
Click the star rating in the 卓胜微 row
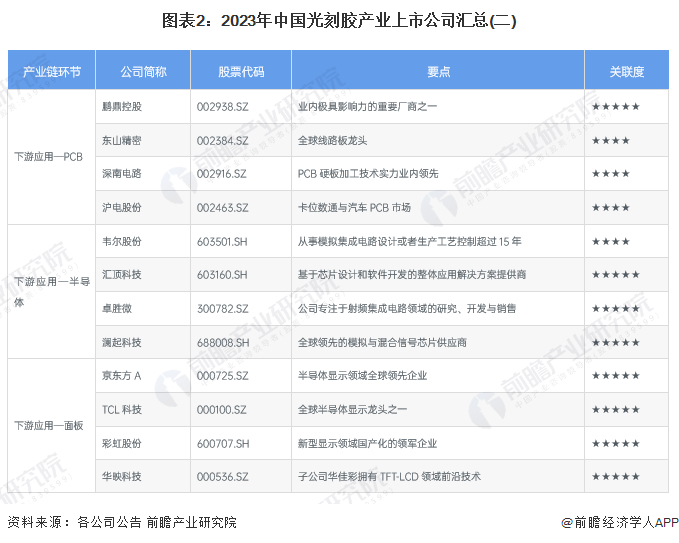(x=616, y=308)
